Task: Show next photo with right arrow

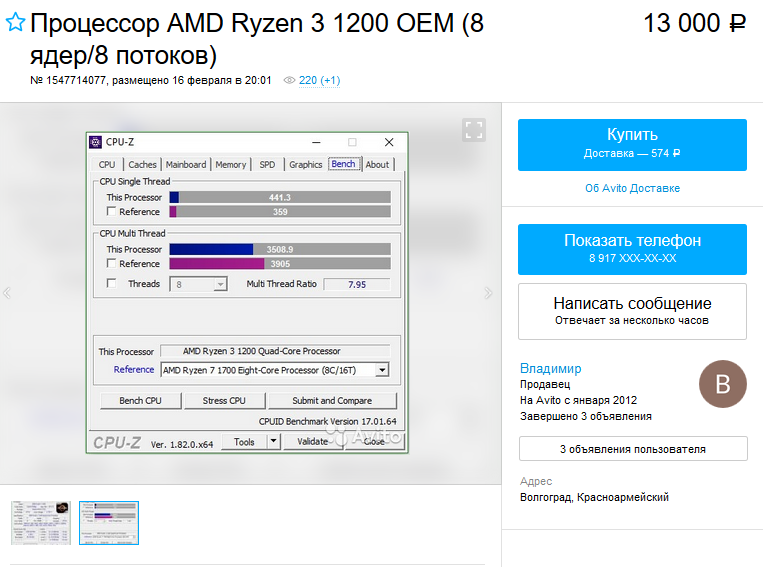Action: click(x=488, y=293)
